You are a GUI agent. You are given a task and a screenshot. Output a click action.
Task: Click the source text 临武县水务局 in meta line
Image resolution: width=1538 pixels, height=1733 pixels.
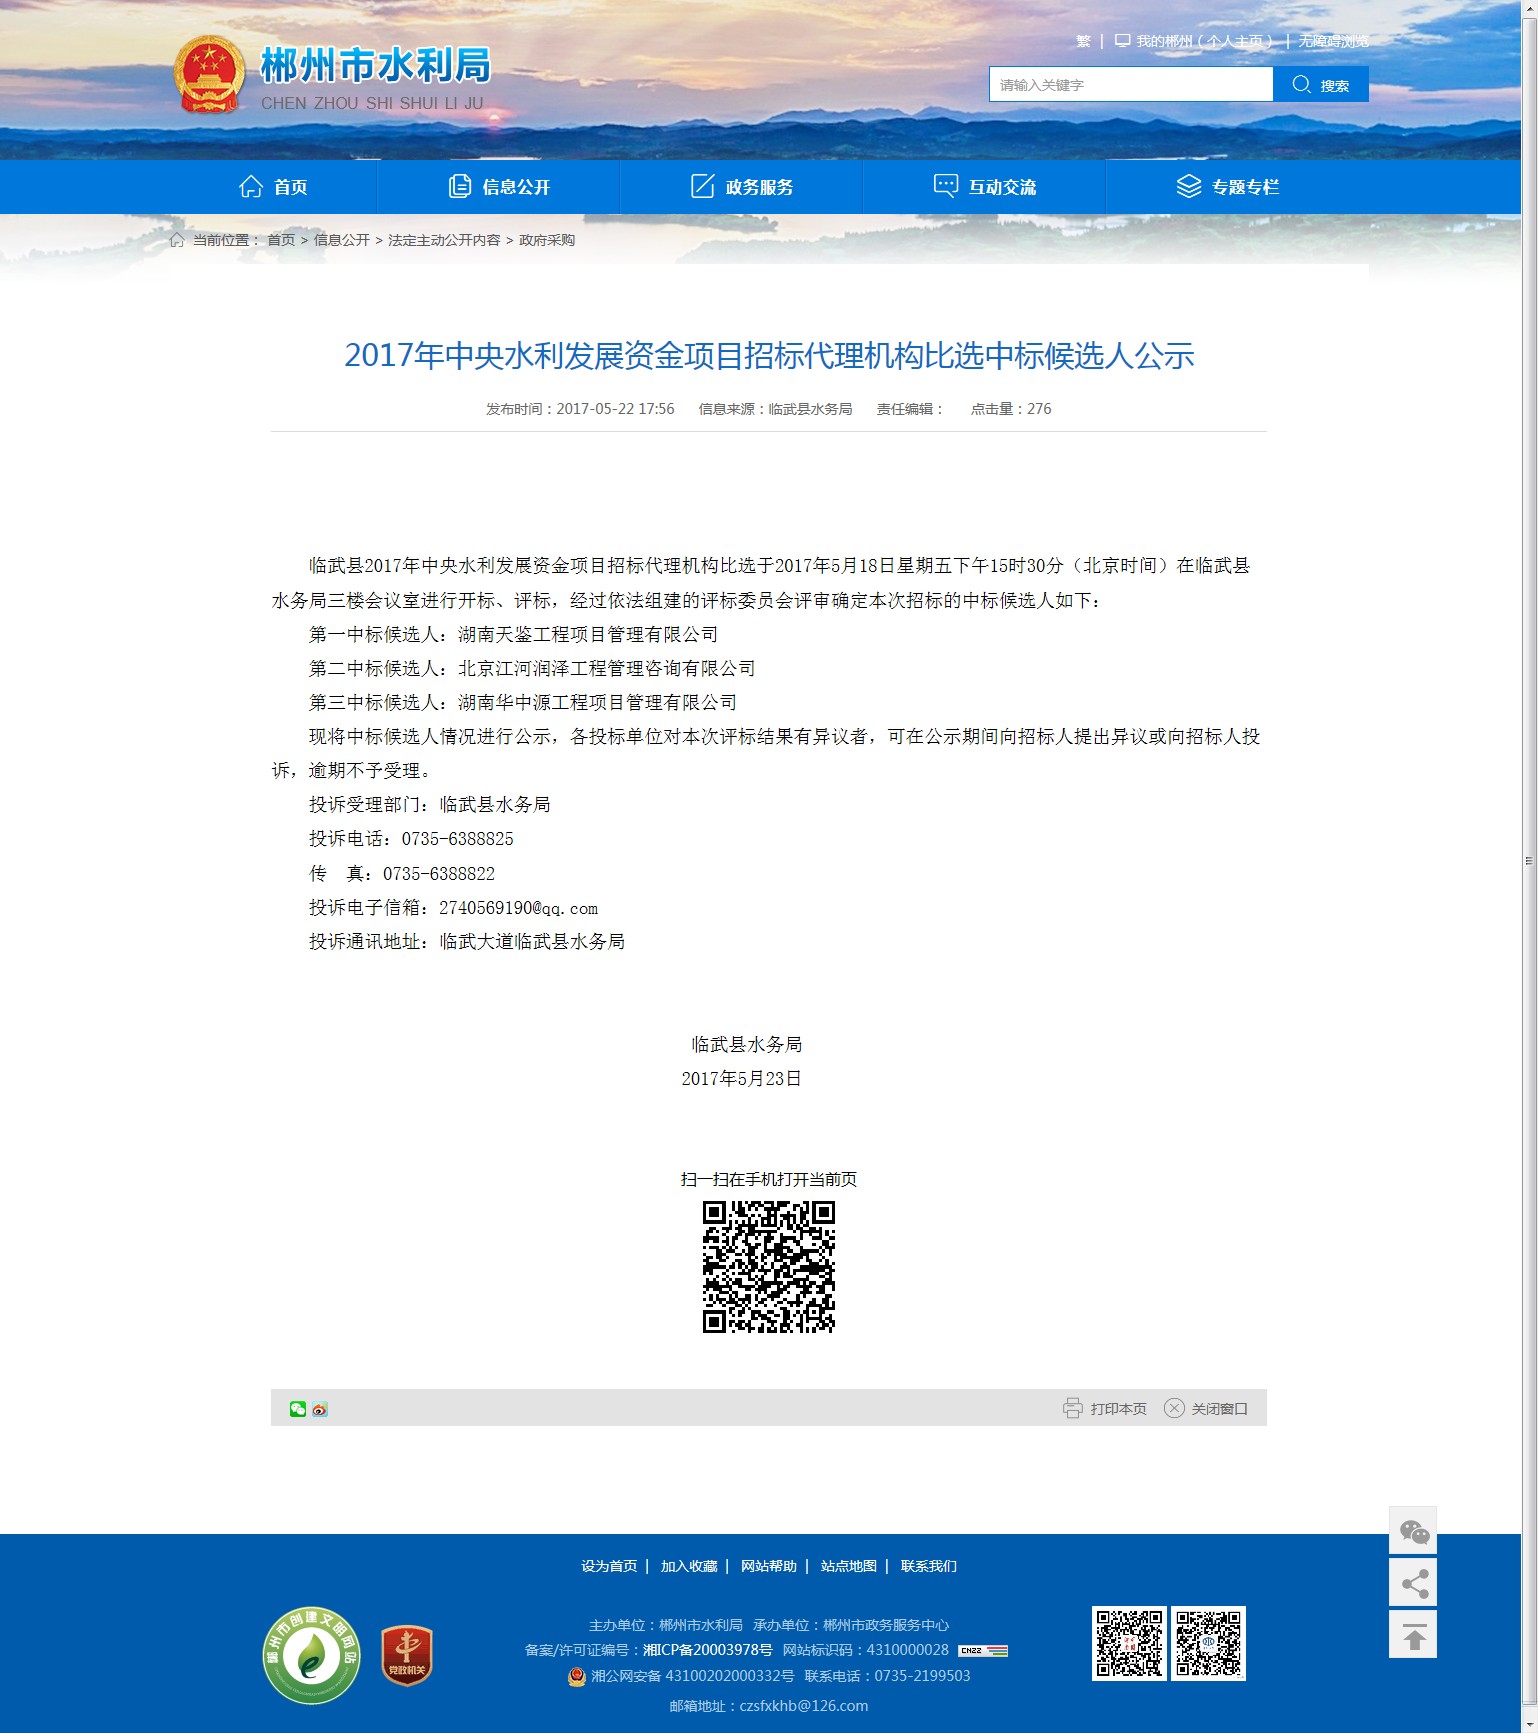(810, 409)
